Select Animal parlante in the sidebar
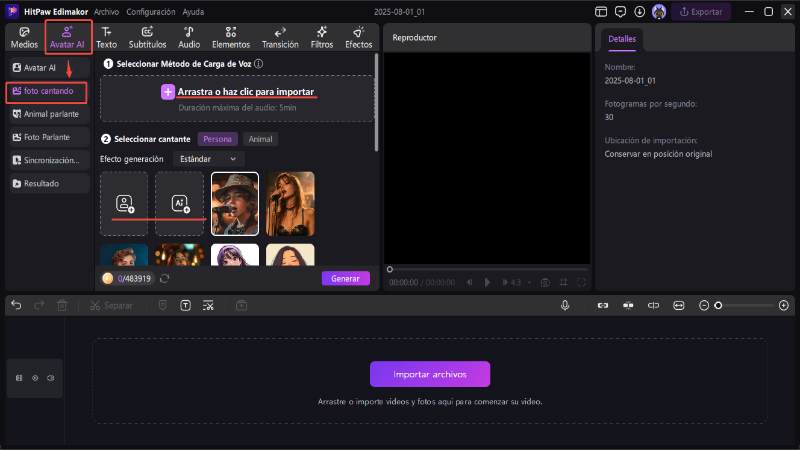800x450 pixels. coord(48,114)
